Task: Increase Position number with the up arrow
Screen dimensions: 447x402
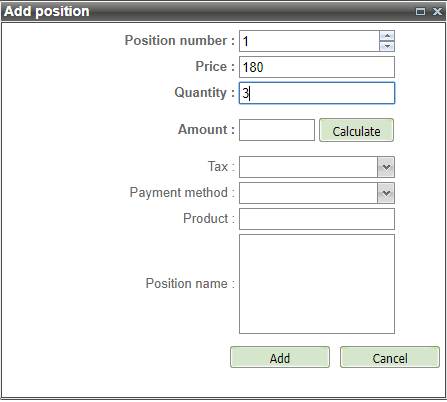Action: pos(387,36)
